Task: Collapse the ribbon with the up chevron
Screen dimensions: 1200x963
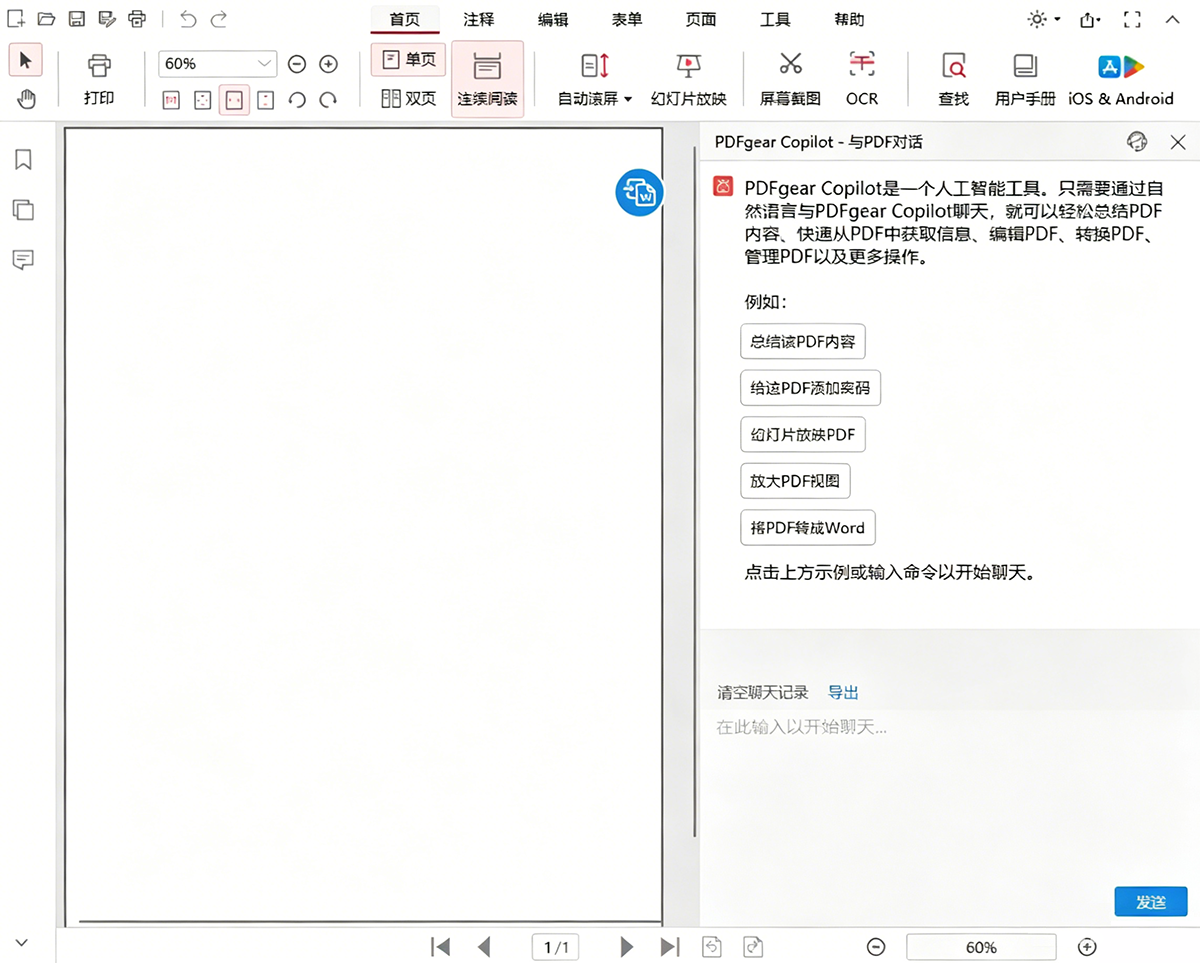Action: (1173, 19)
